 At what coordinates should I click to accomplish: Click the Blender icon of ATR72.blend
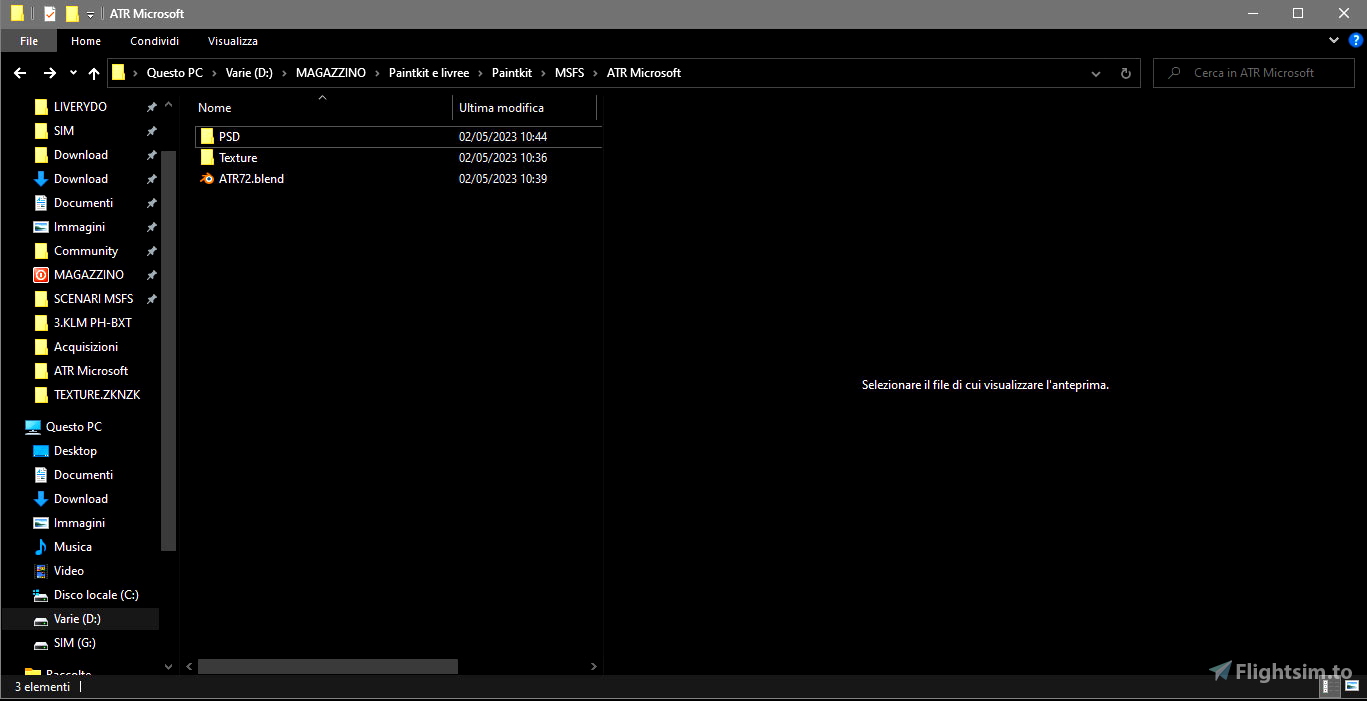[x=207, y=178]
